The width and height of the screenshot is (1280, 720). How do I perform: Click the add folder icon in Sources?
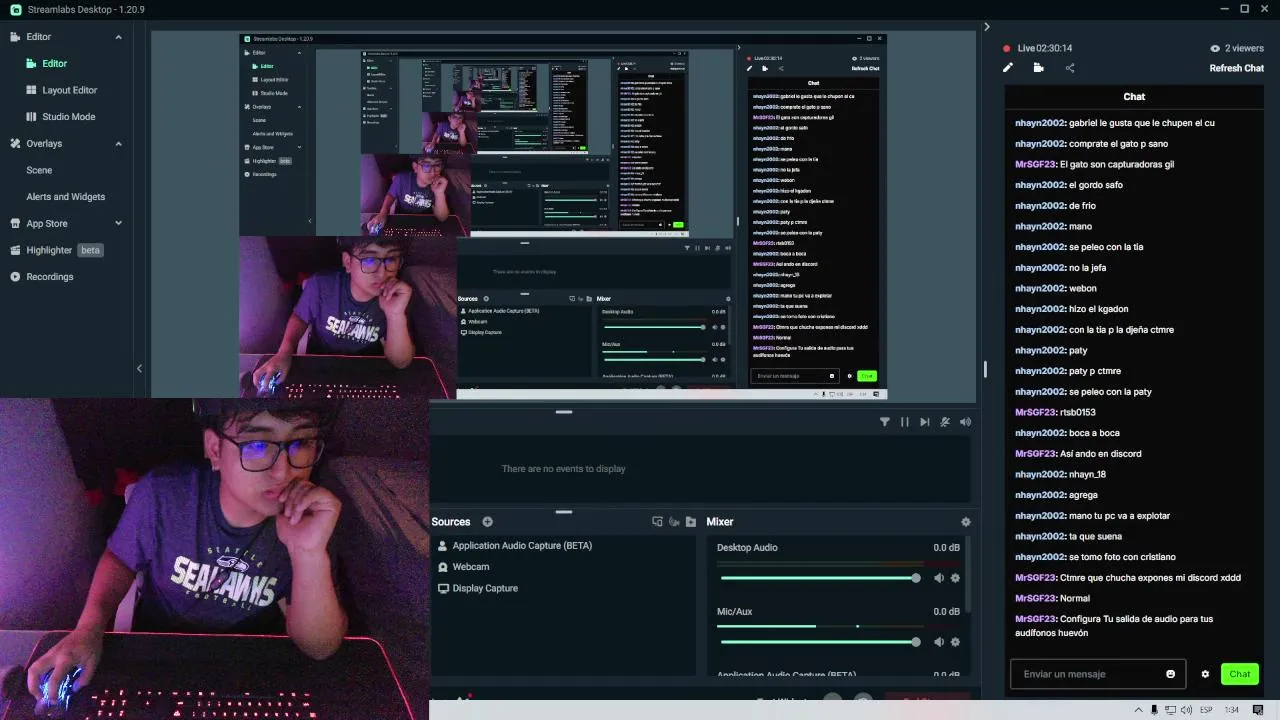(x=690, y=522)
